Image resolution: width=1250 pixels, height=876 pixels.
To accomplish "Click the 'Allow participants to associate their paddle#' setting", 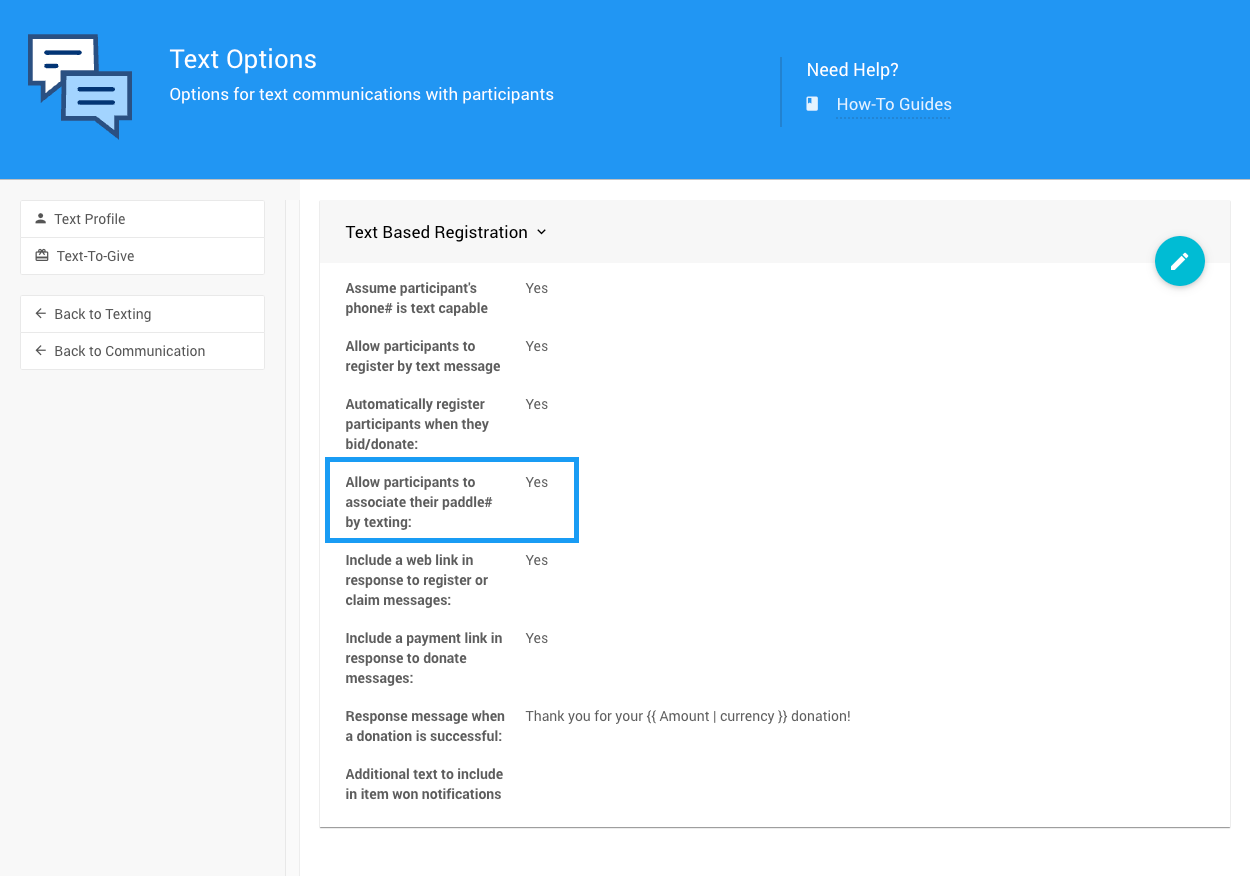I will pos(420,502).
